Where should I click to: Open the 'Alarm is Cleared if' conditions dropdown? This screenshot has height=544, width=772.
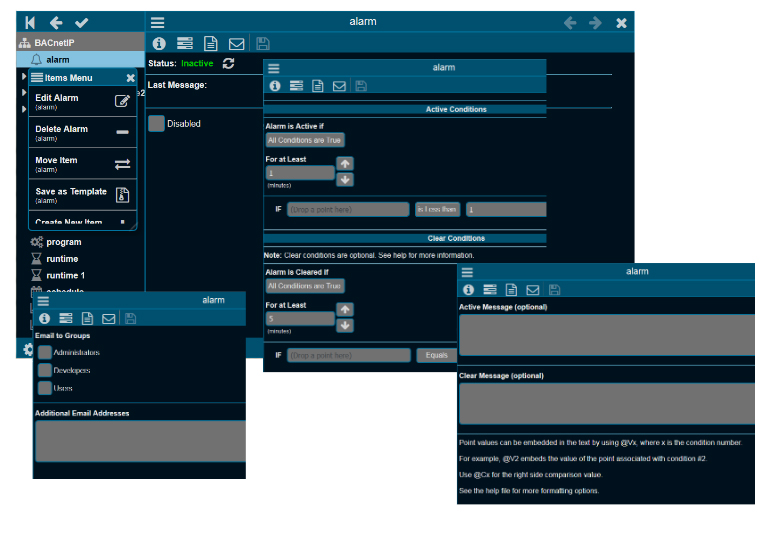click(304, 285)
